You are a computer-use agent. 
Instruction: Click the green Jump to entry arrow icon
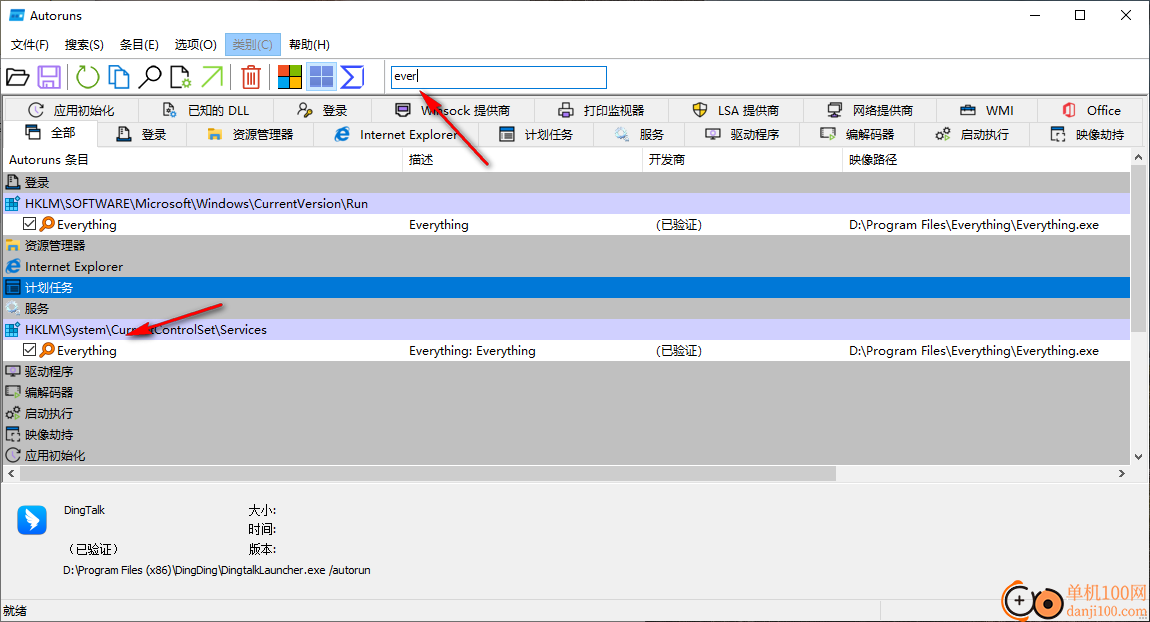(212, 77)
